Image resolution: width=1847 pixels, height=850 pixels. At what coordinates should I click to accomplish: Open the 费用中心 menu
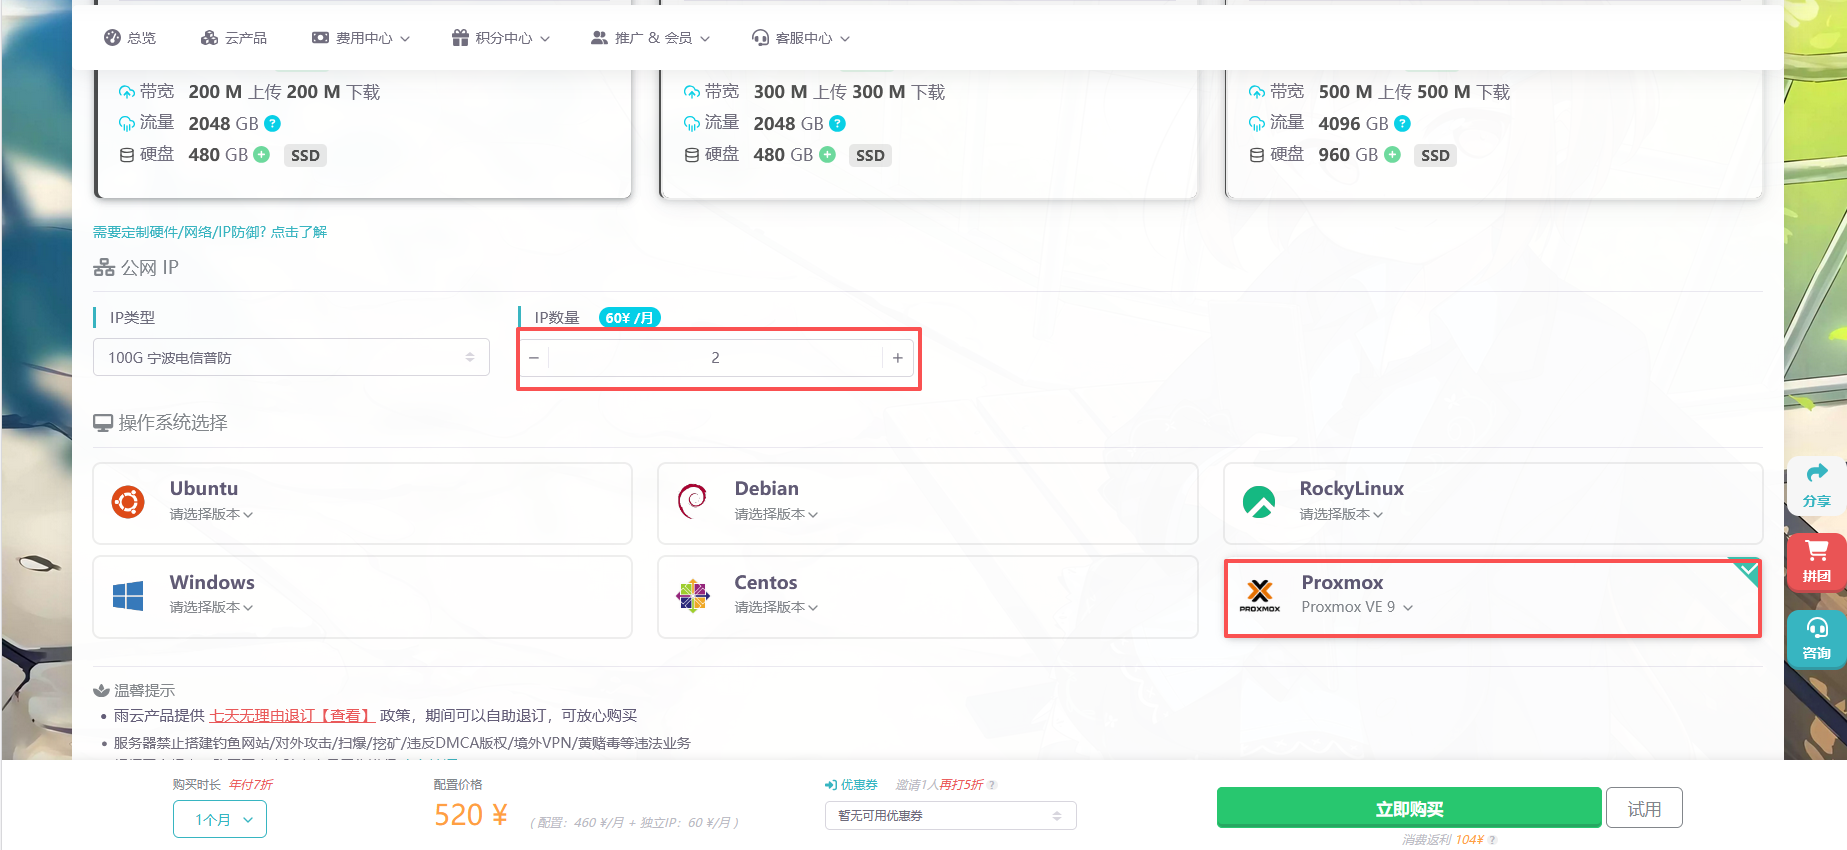[x=361, y=38]
